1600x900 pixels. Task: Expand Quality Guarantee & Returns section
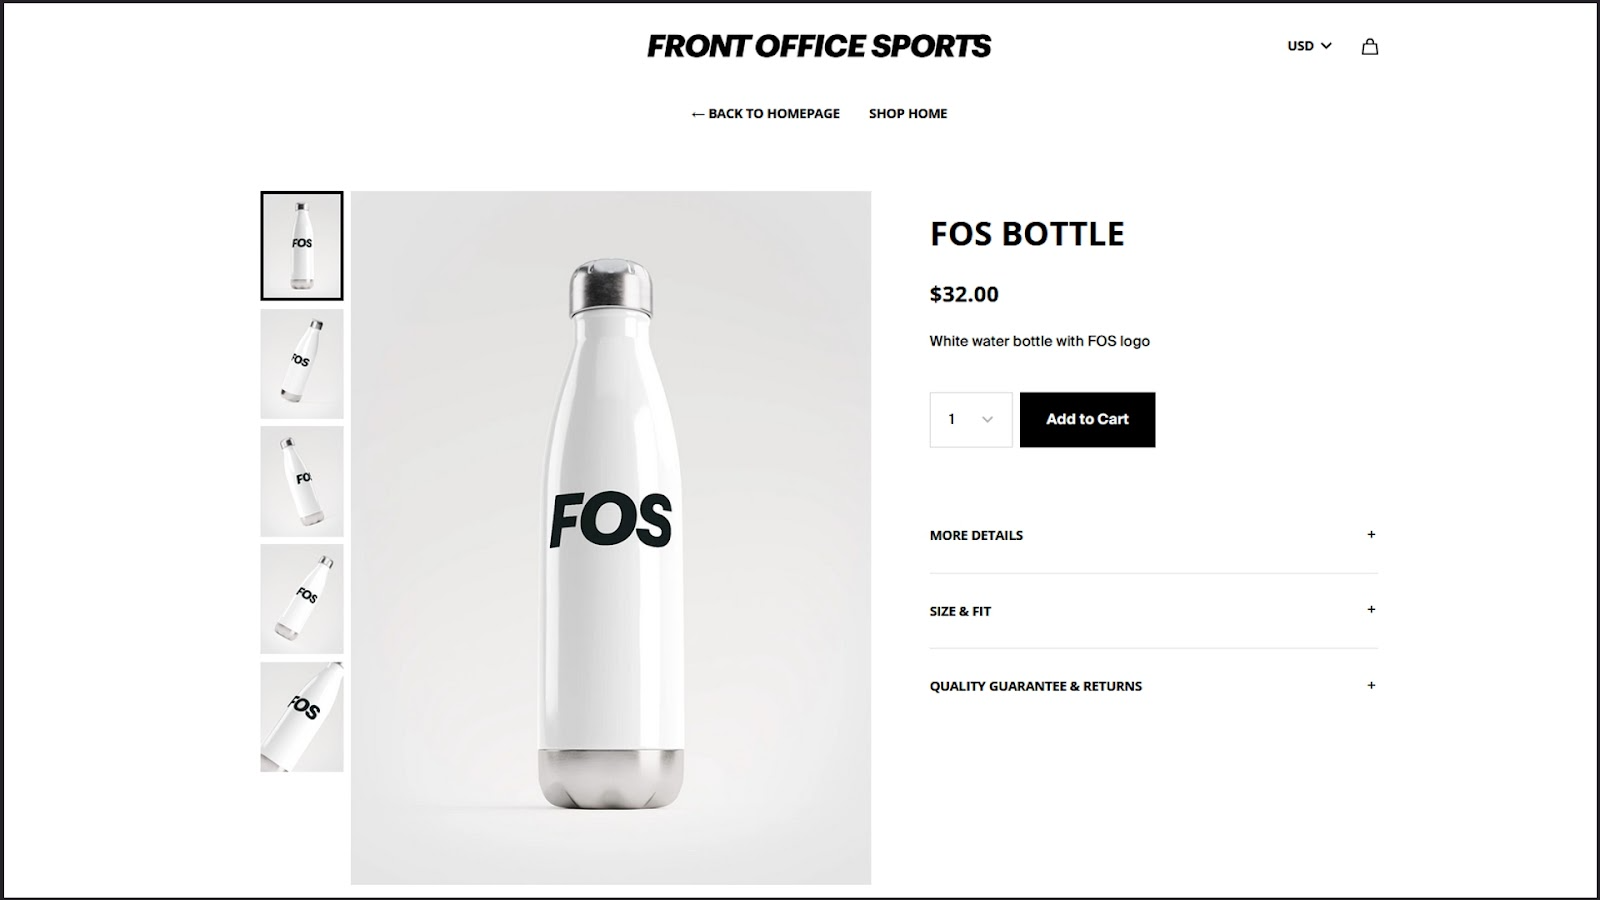pos(1035,686)
